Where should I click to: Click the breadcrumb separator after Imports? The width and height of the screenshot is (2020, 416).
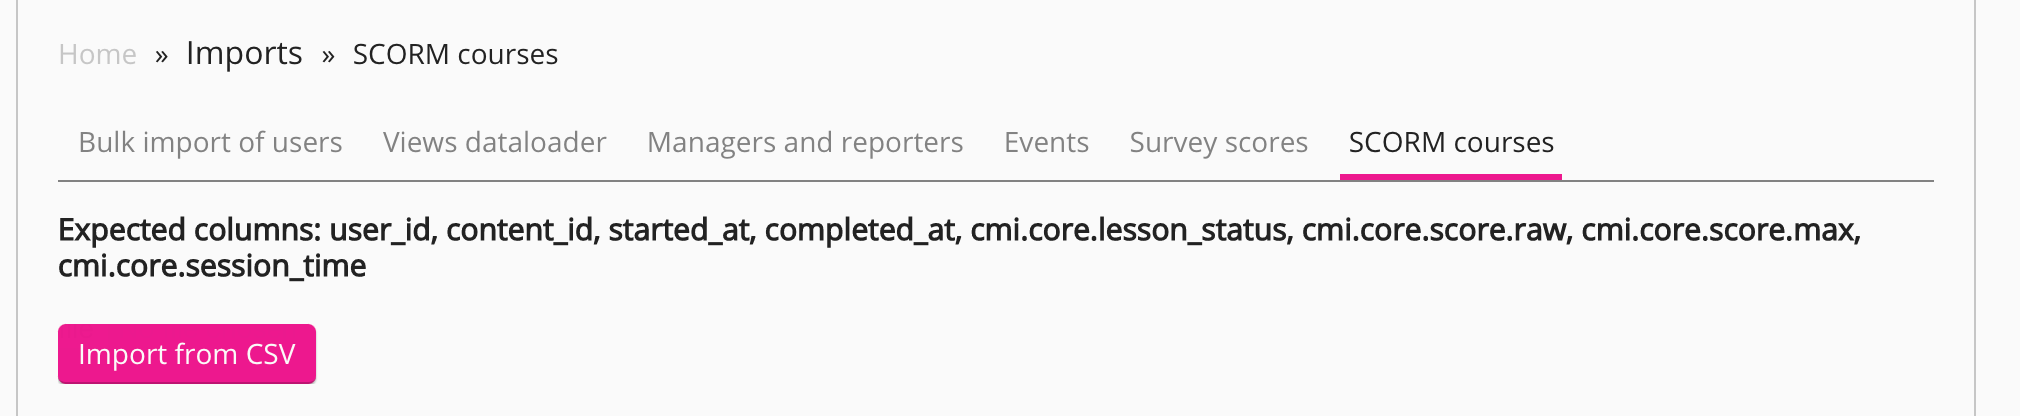coord(328,55)
